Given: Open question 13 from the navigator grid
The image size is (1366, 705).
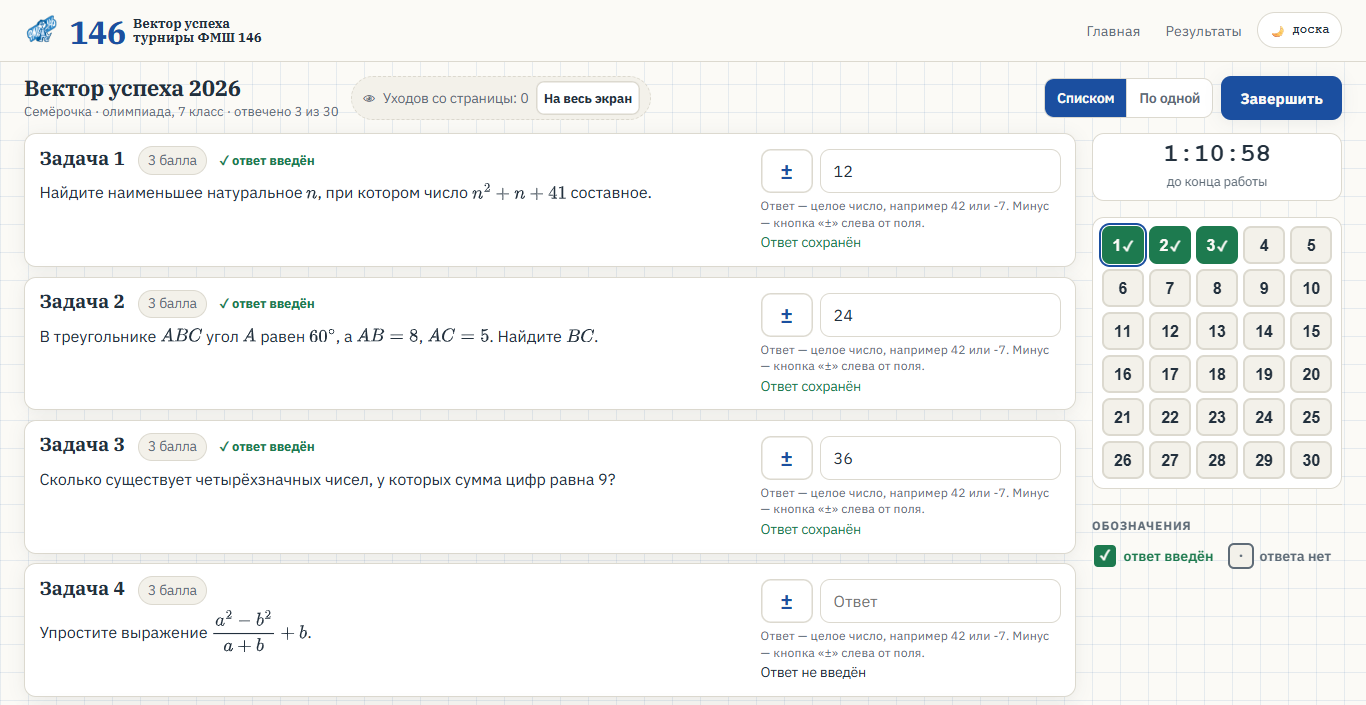Looking at the screenshot, I should [x=1217, y=331].
